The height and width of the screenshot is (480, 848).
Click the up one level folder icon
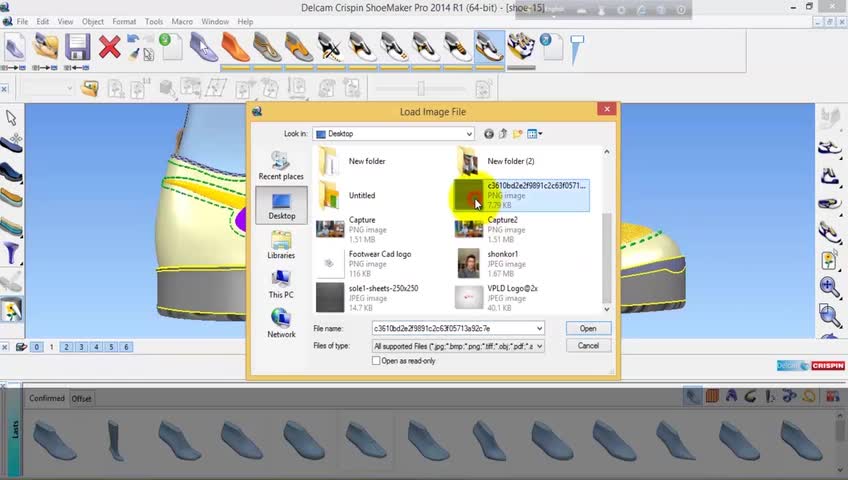(x=503, y=134)
